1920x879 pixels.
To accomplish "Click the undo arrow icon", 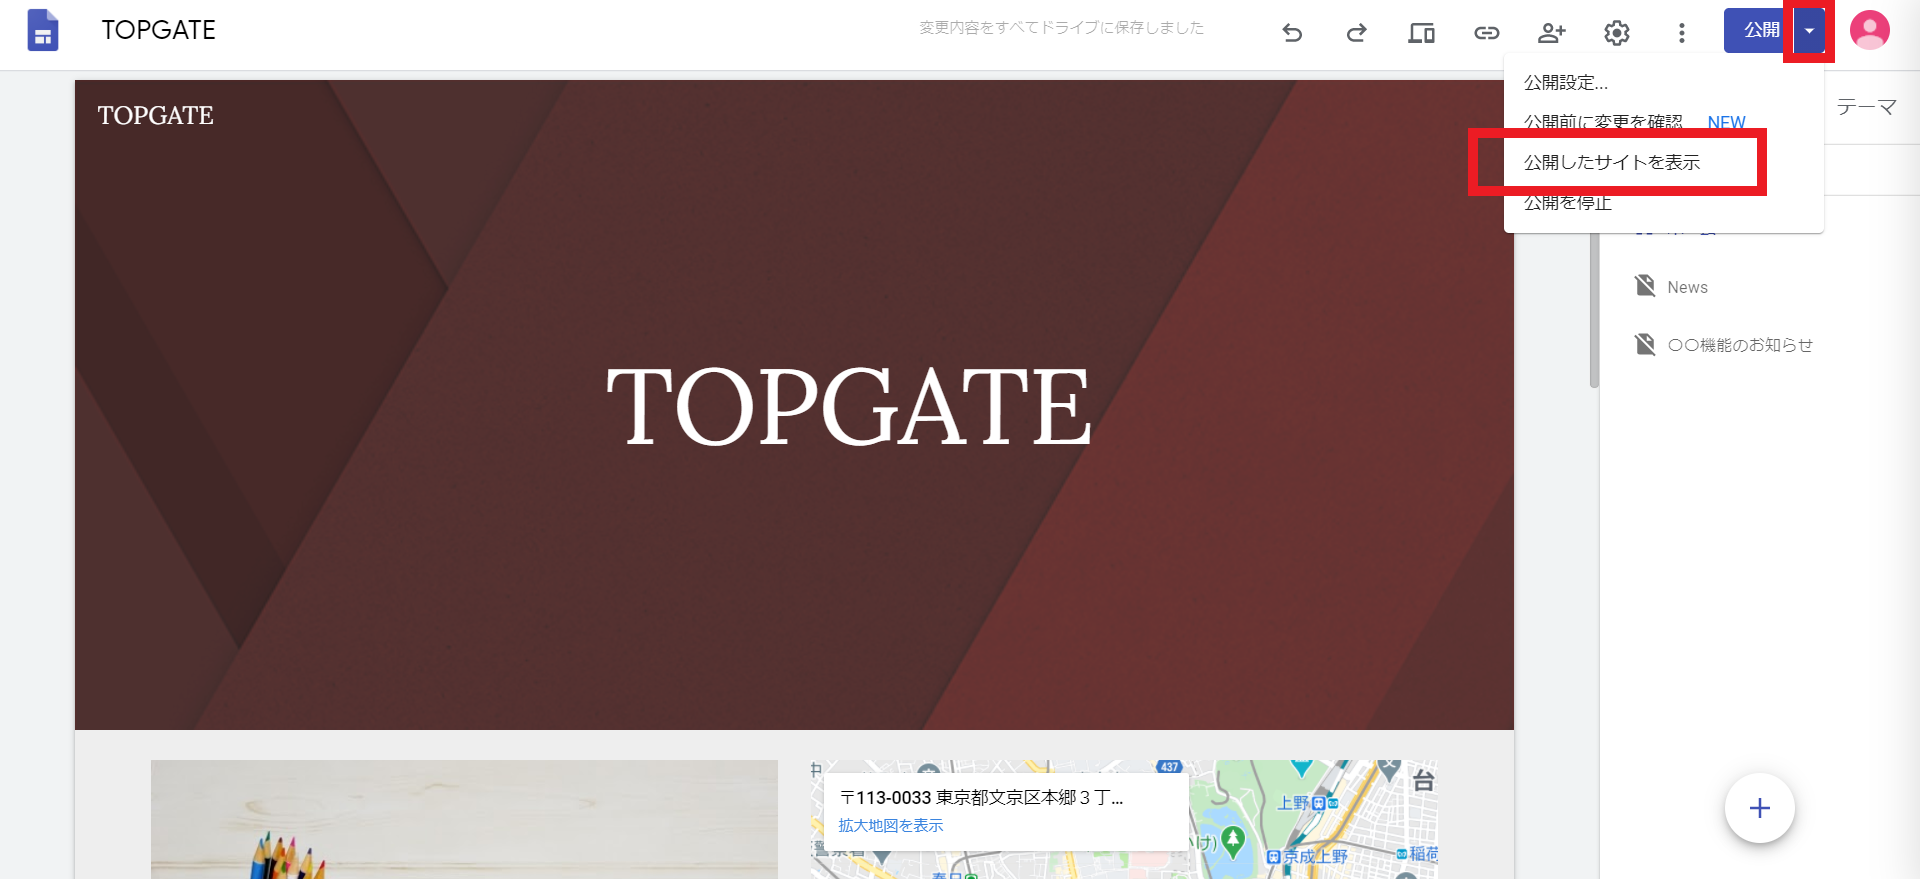I will pyautogui.click(x=1292, y=33).
